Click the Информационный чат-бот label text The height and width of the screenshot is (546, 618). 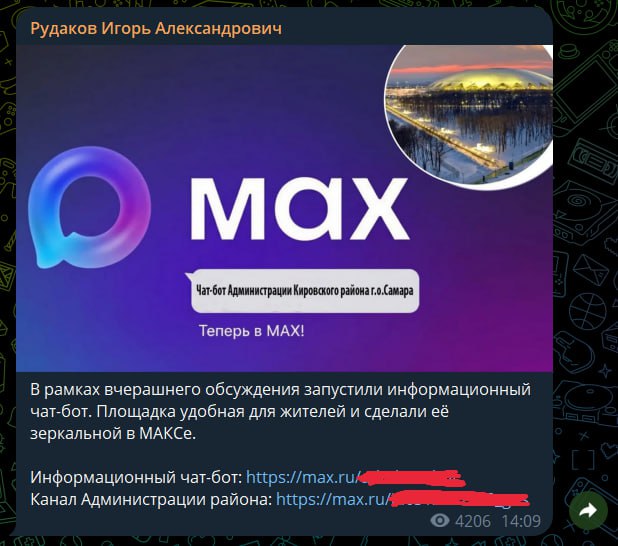[x=137, y=477]
